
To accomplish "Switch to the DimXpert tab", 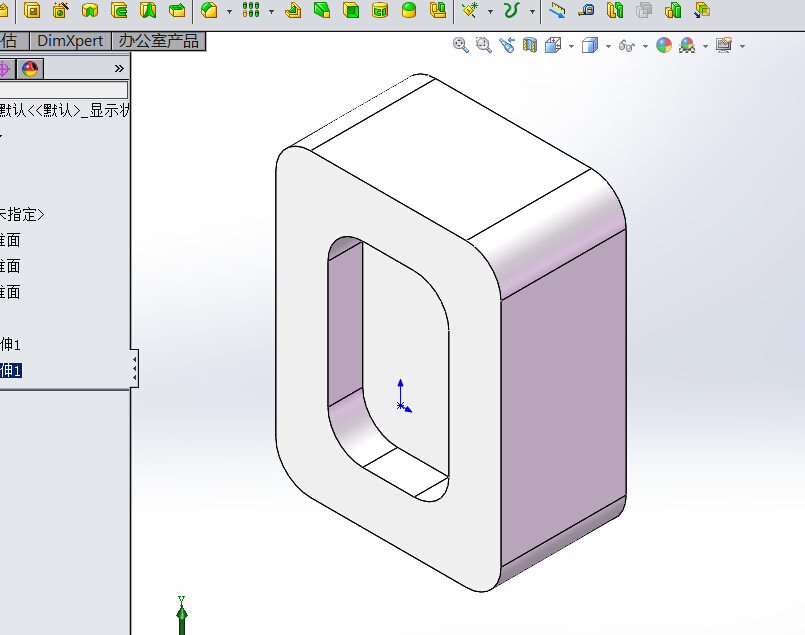I will point(70,41).
